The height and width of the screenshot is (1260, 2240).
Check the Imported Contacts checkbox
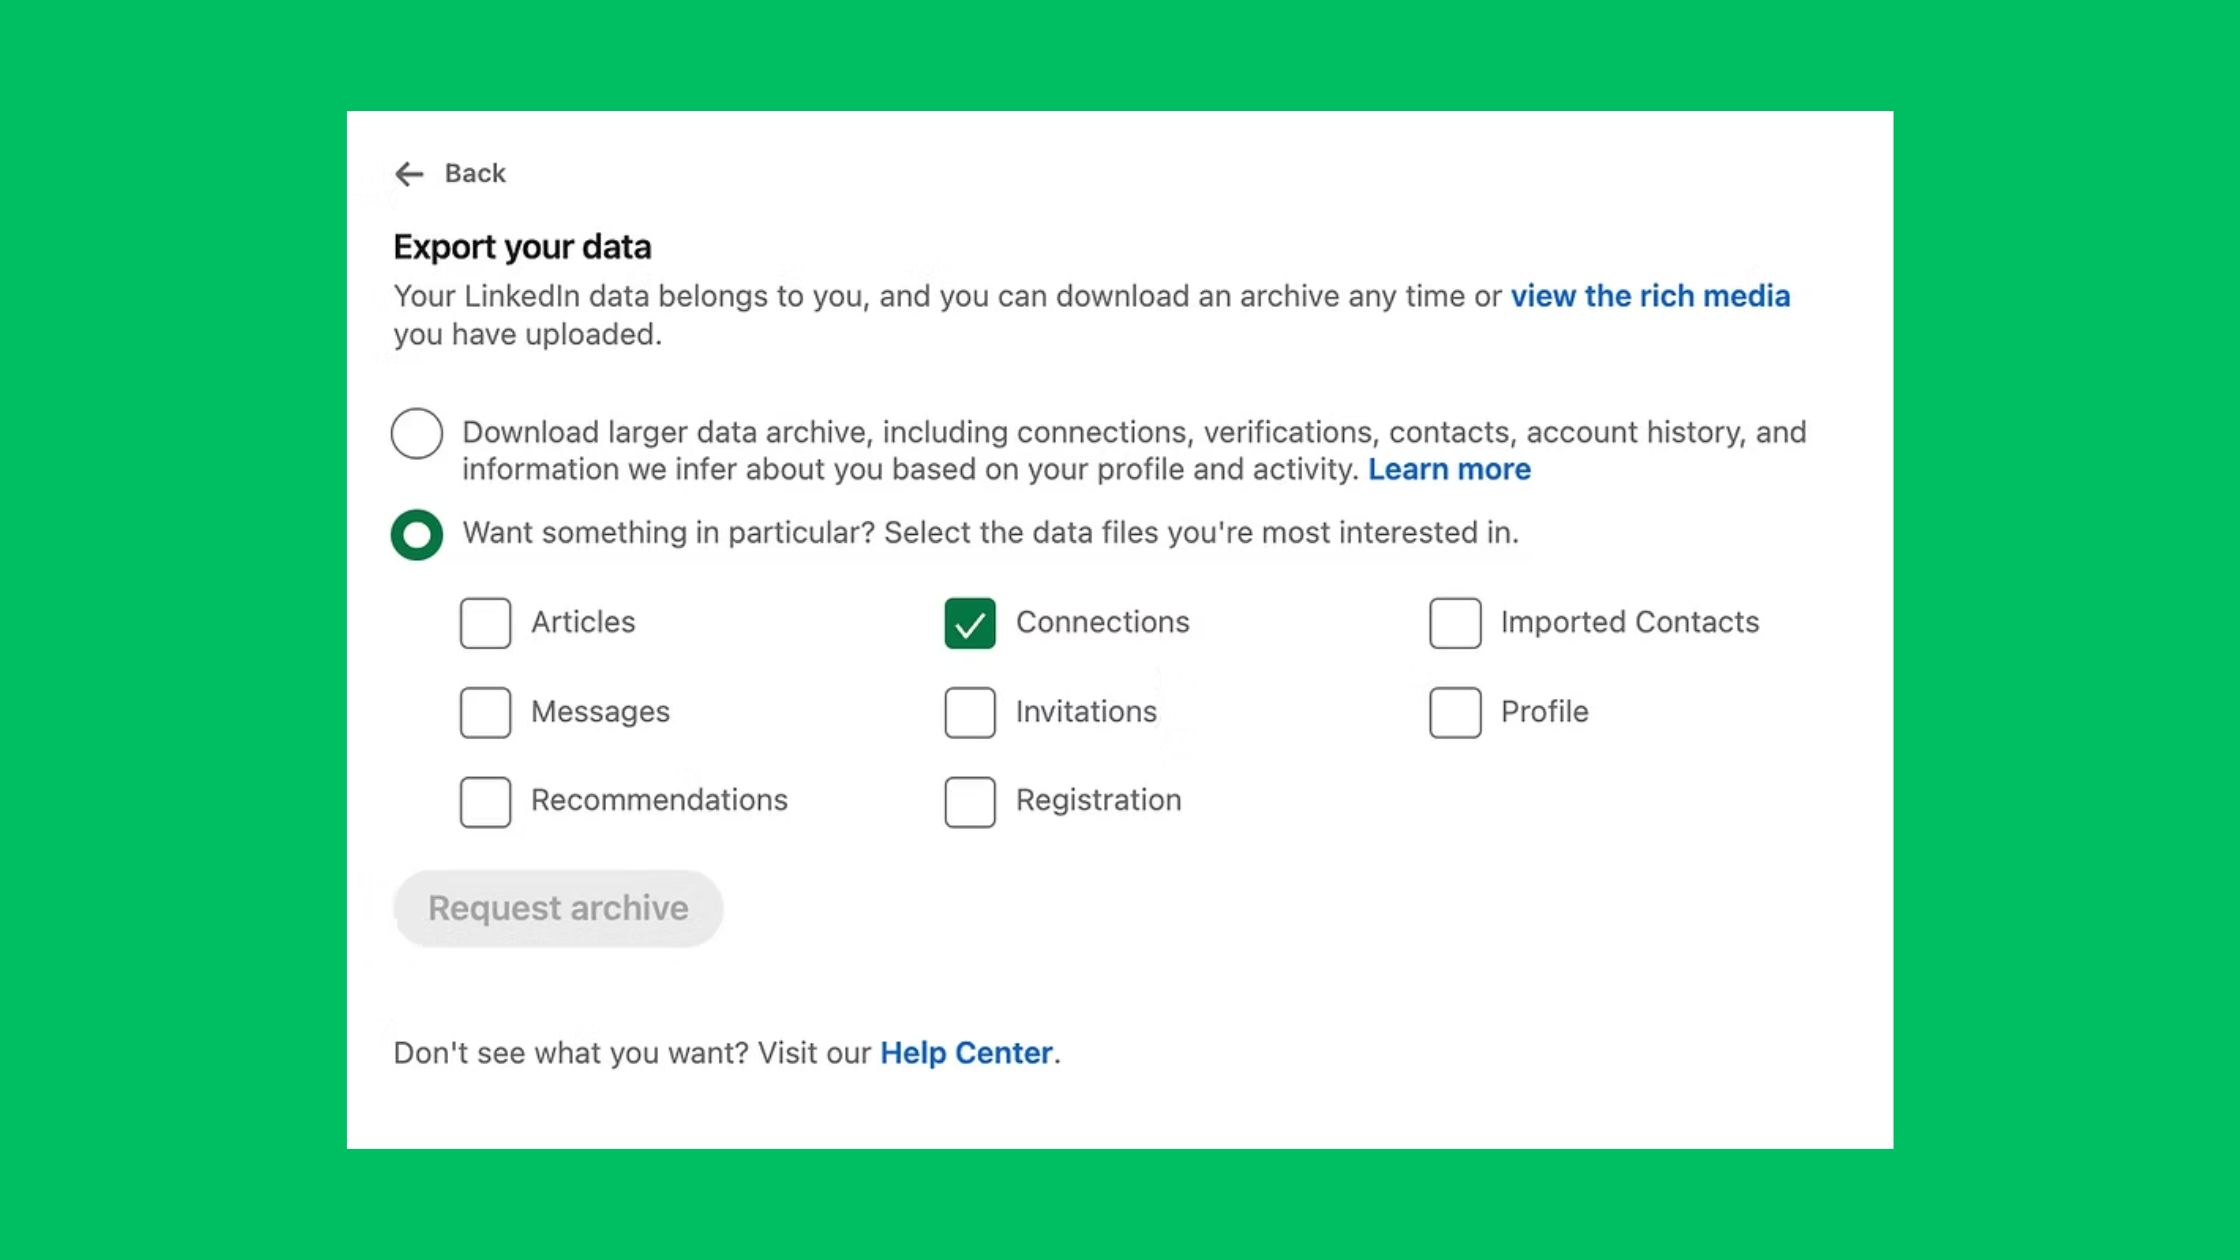1455,622
